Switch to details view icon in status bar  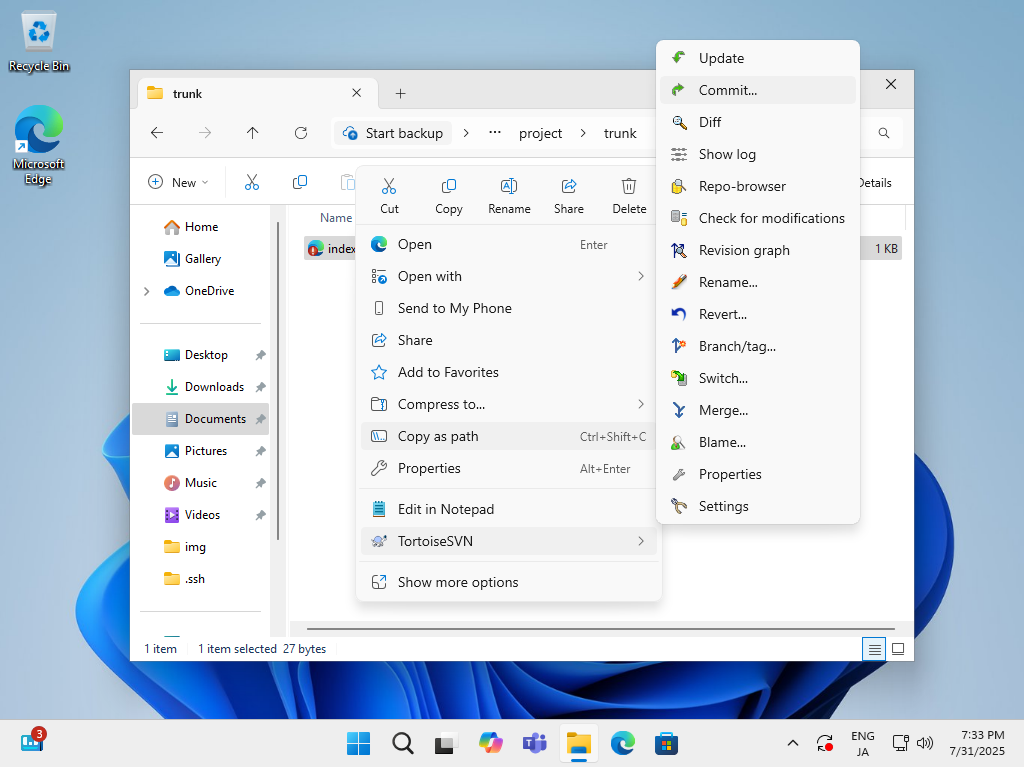[874, 649]
